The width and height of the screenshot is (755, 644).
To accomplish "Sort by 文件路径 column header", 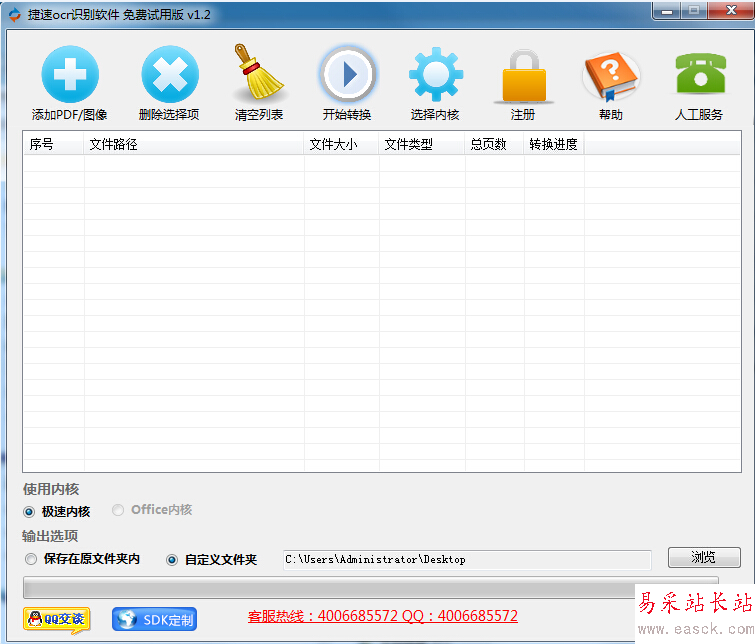I will (194, 144).
